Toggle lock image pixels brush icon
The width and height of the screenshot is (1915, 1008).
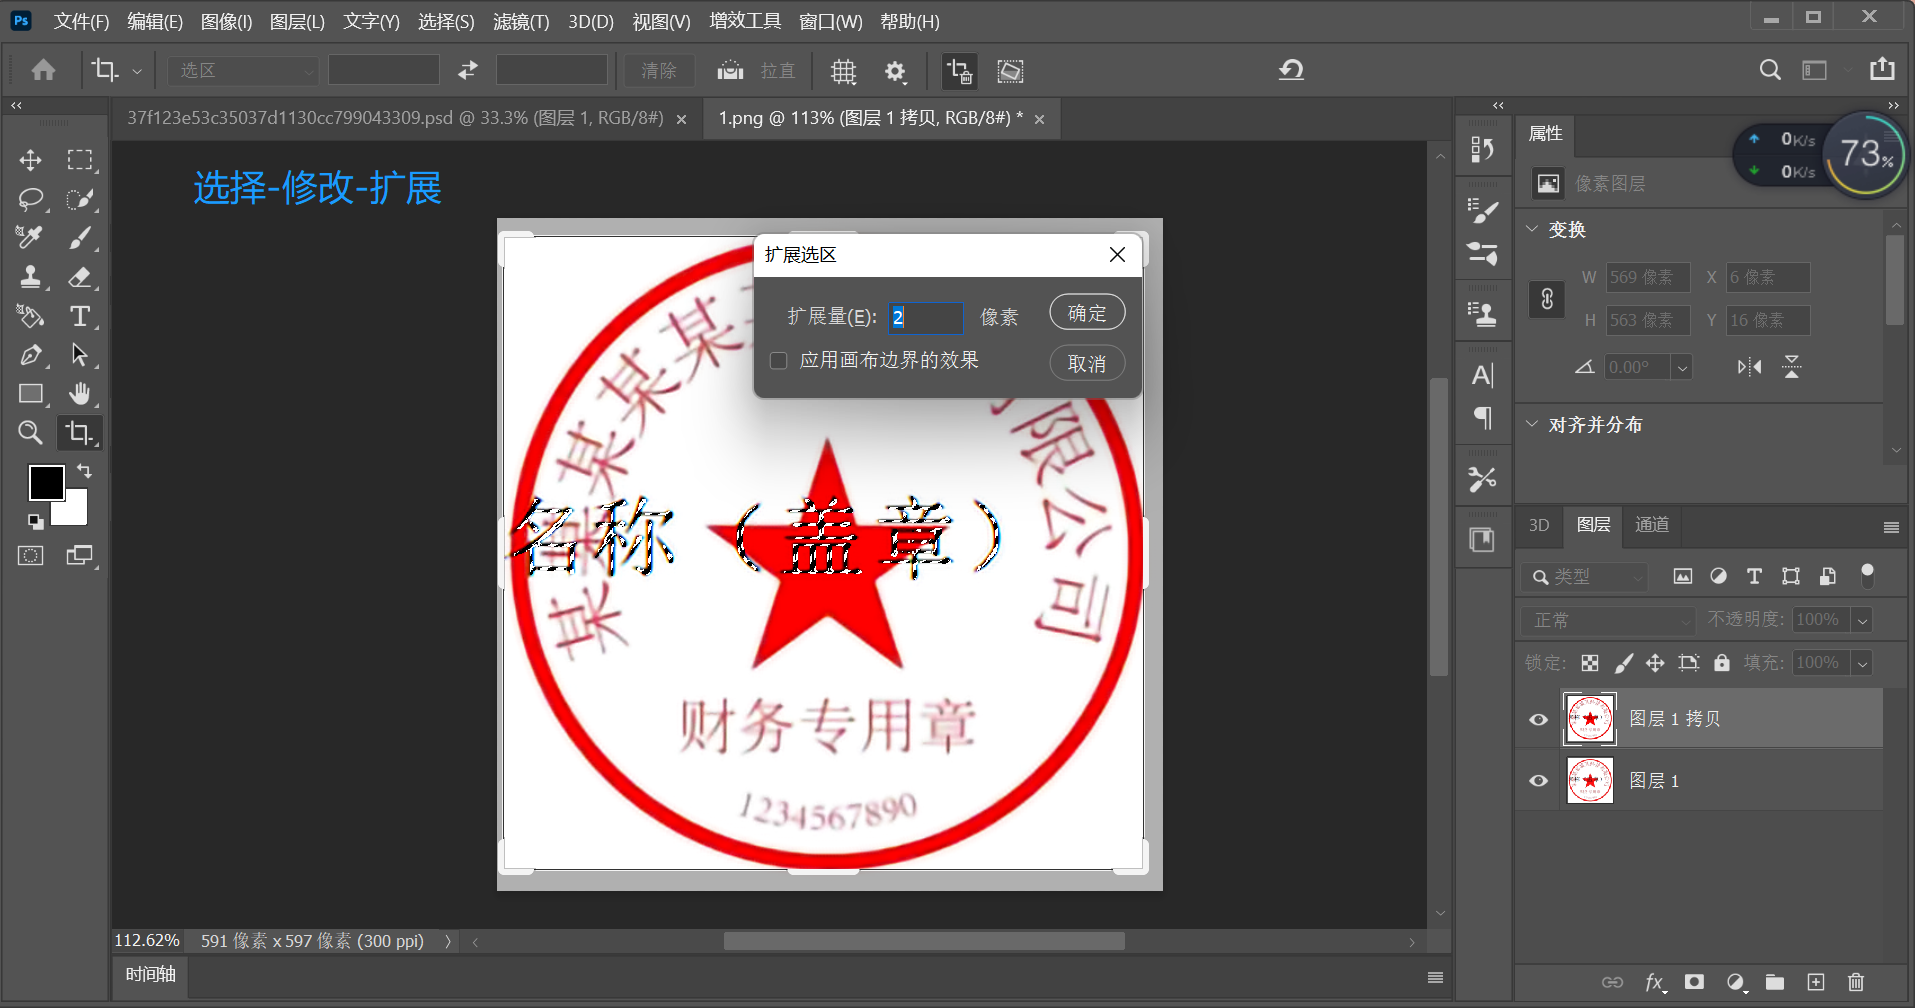coord(1624,663)
